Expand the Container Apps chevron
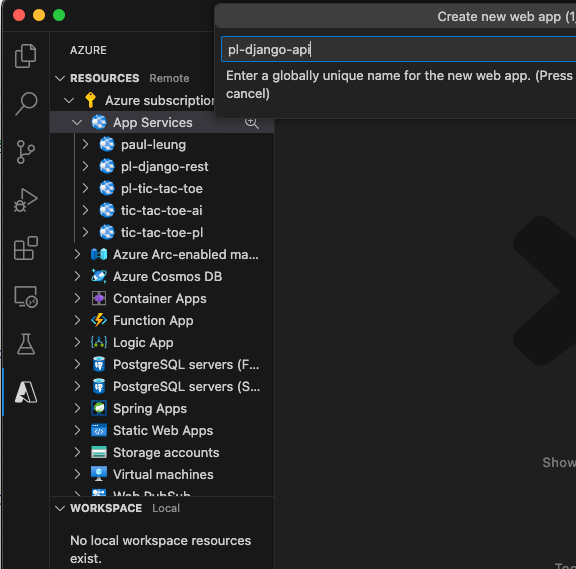The image size is (576, 569). tap(77, 298)
